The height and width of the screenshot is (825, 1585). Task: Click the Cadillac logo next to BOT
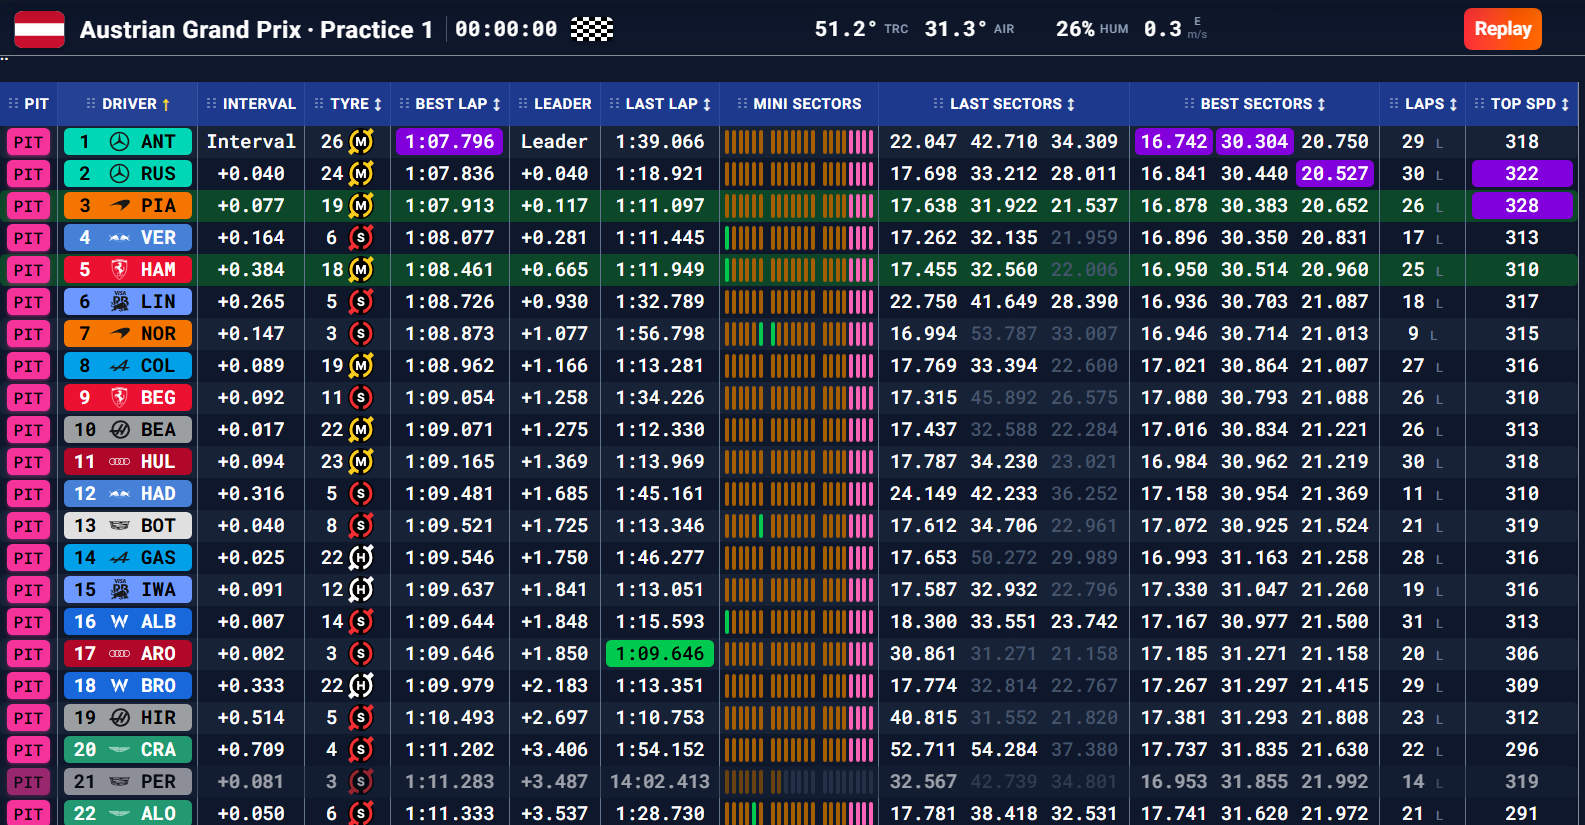point(119,526)
